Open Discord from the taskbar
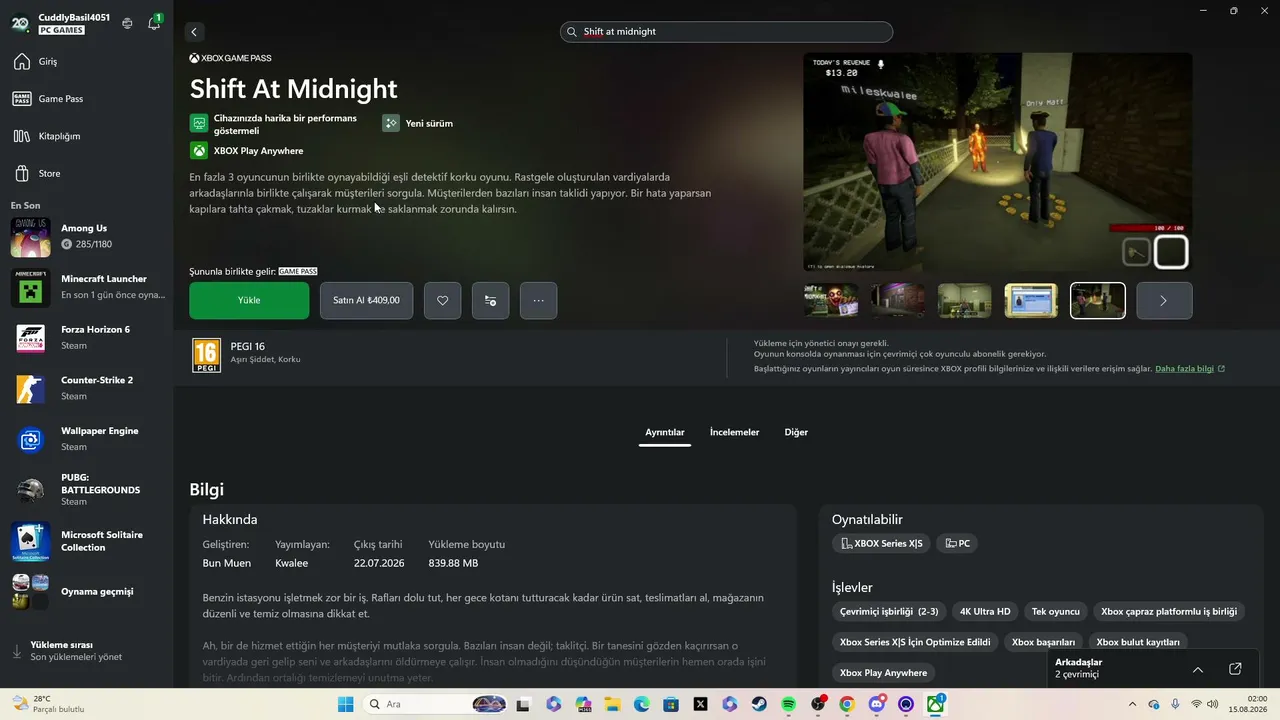Image resolution: width=1280 pixels, height=720 pixels. click(877, 704)
